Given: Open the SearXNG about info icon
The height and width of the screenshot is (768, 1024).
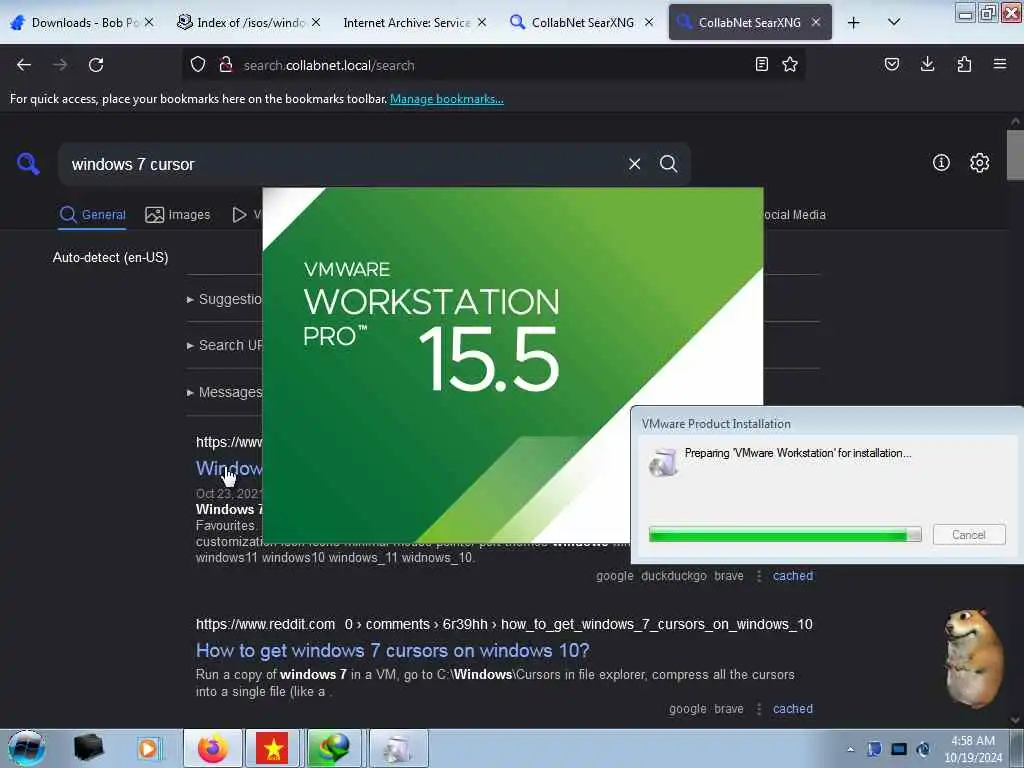Looking at the screenshot, I should [x=941, y=163].
